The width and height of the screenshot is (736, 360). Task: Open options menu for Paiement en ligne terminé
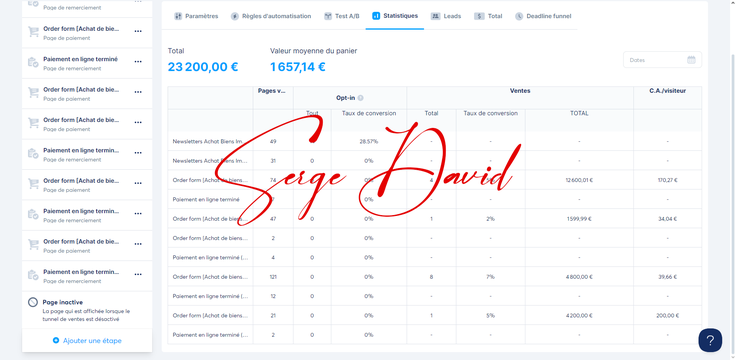click(138, 61)
